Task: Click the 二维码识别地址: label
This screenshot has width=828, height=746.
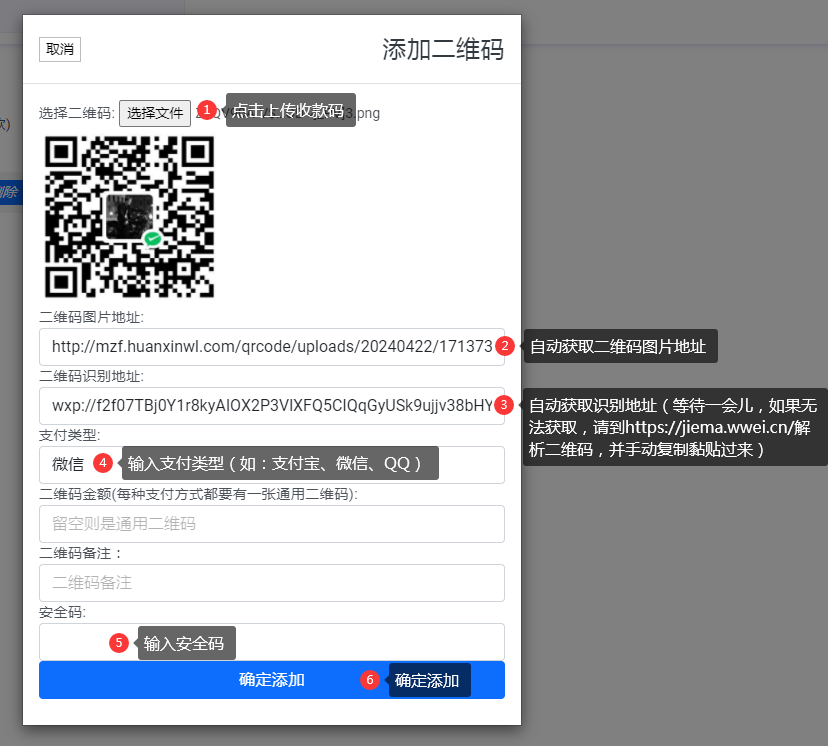Action: pyautogui.click(x=91, y=376)
